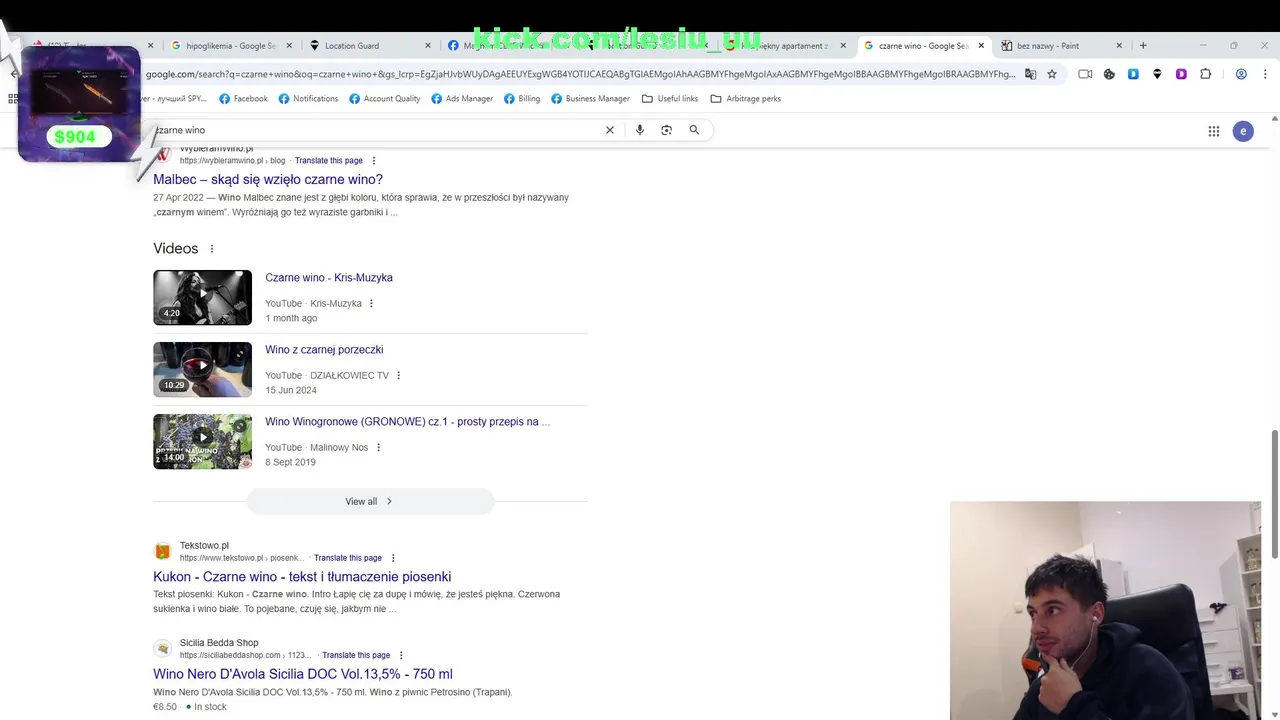Image resolution: width=1280 pixels, height=720 pixels.
Task: Click into the 'czarne wino' search field
Action: coord(375,130)
